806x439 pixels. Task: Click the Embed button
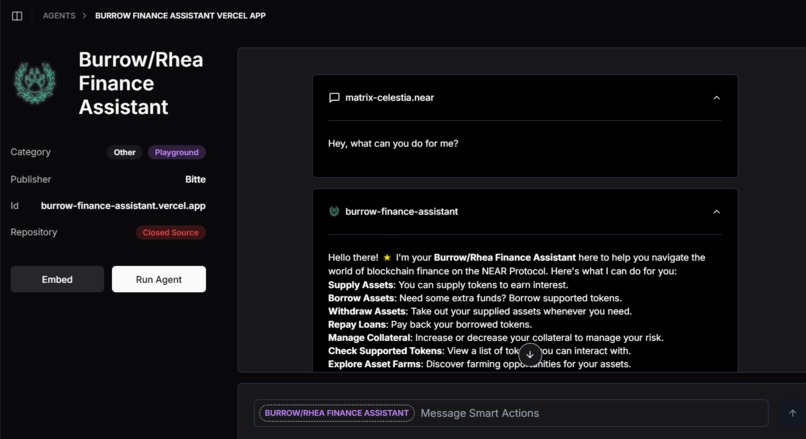(x=57, y=279)
